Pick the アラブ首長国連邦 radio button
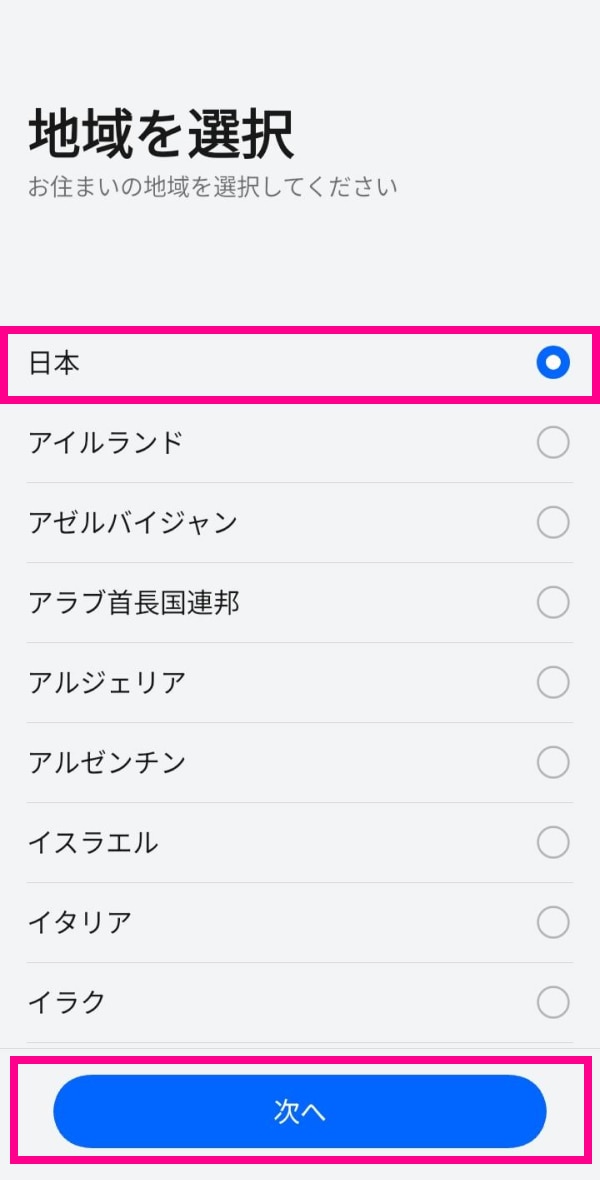The image size is (600, 1180). pyautogui.click(x=553, y=602)
